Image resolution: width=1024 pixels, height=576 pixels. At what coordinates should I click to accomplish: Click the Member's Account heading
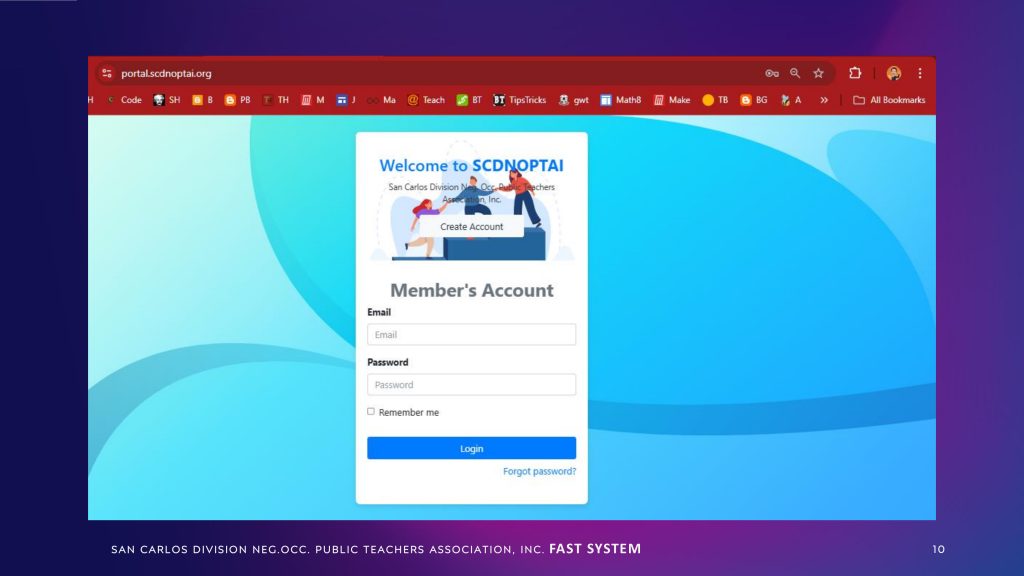(472, 290)
